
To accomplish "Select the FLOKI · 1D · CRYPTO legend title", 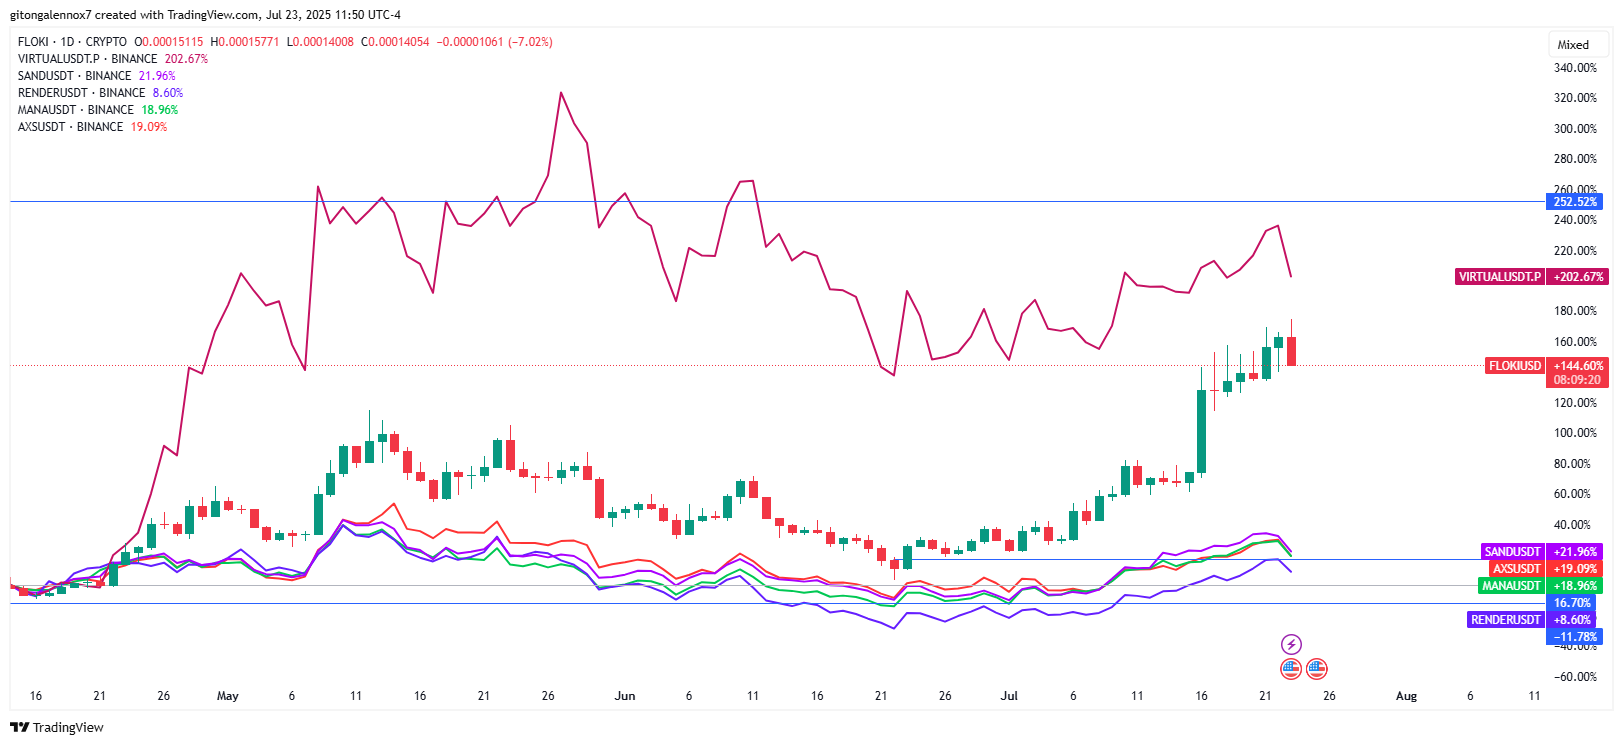I will pyautogui.click(x=72, y=42).
